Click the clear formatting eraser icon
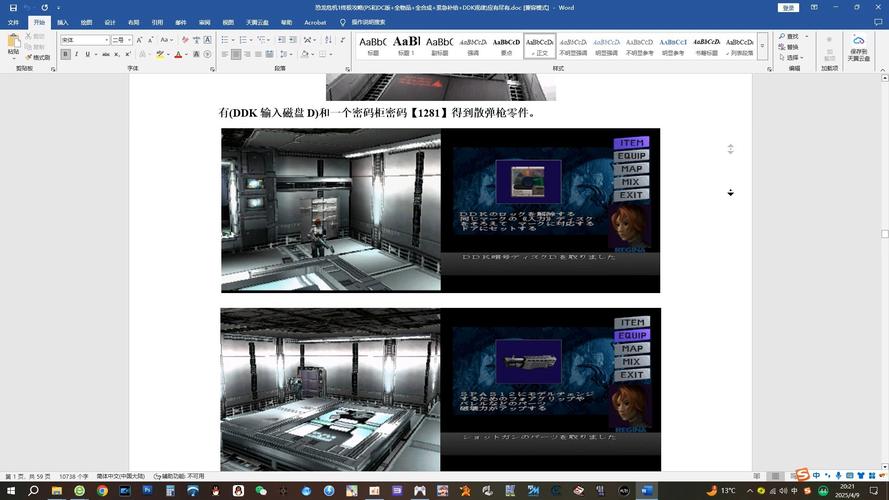This screenshot has width=889, height=500. 185,40
